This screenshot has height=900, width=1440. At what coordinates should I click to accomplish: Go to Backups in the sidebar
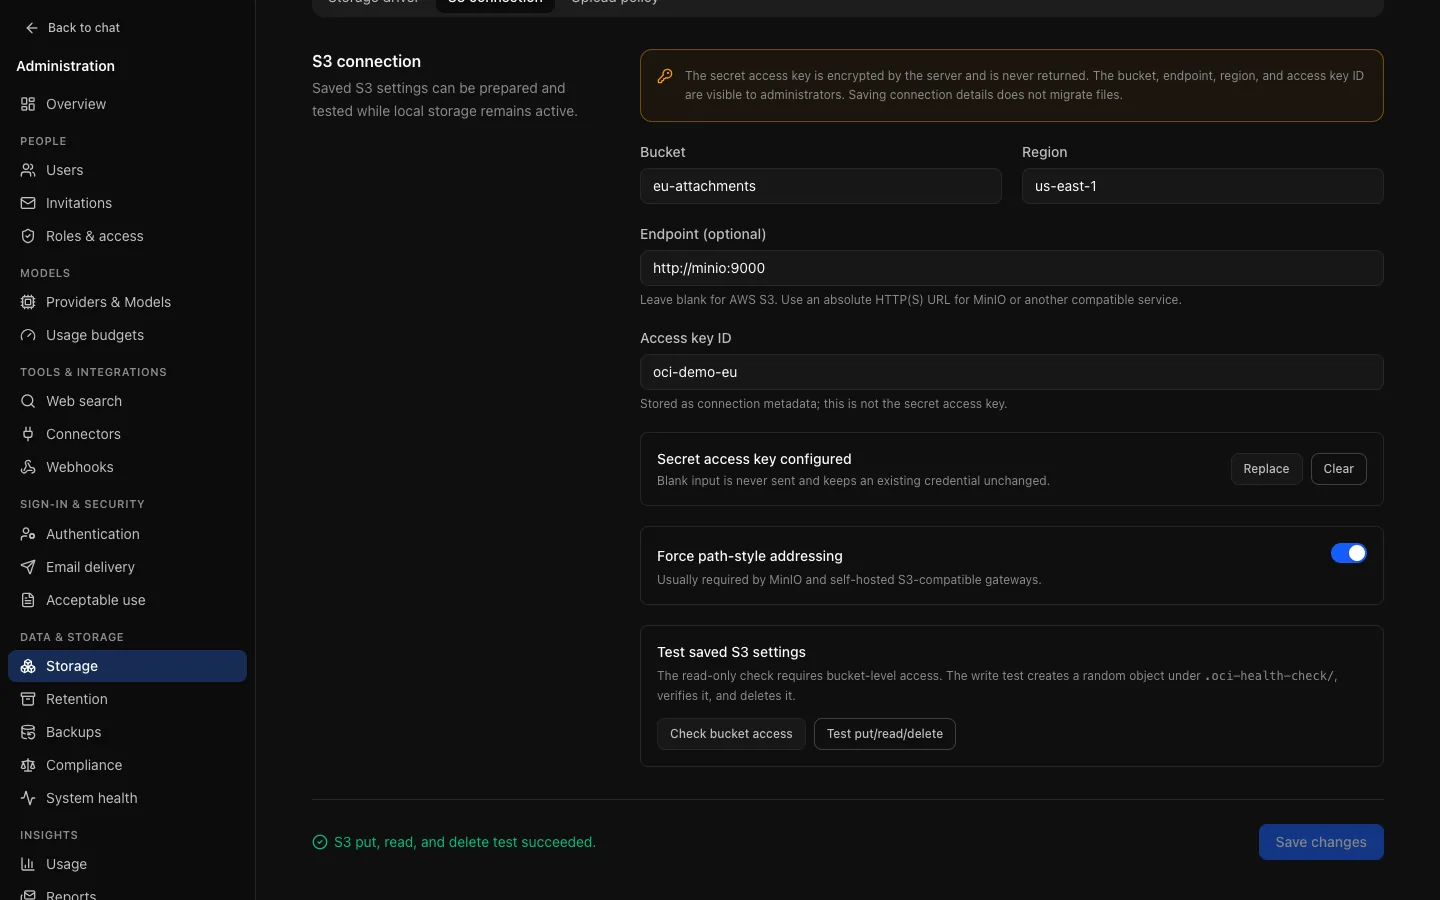point(127,732)
